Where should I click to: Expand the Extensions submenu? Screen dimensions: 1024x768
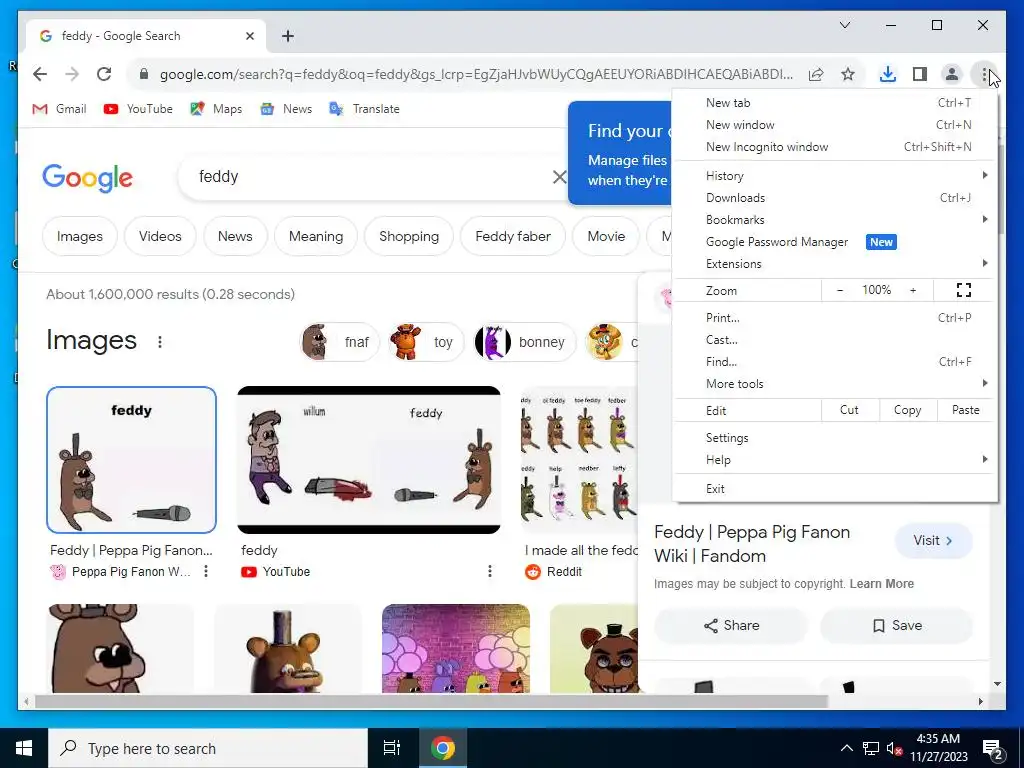pos(835,264)
